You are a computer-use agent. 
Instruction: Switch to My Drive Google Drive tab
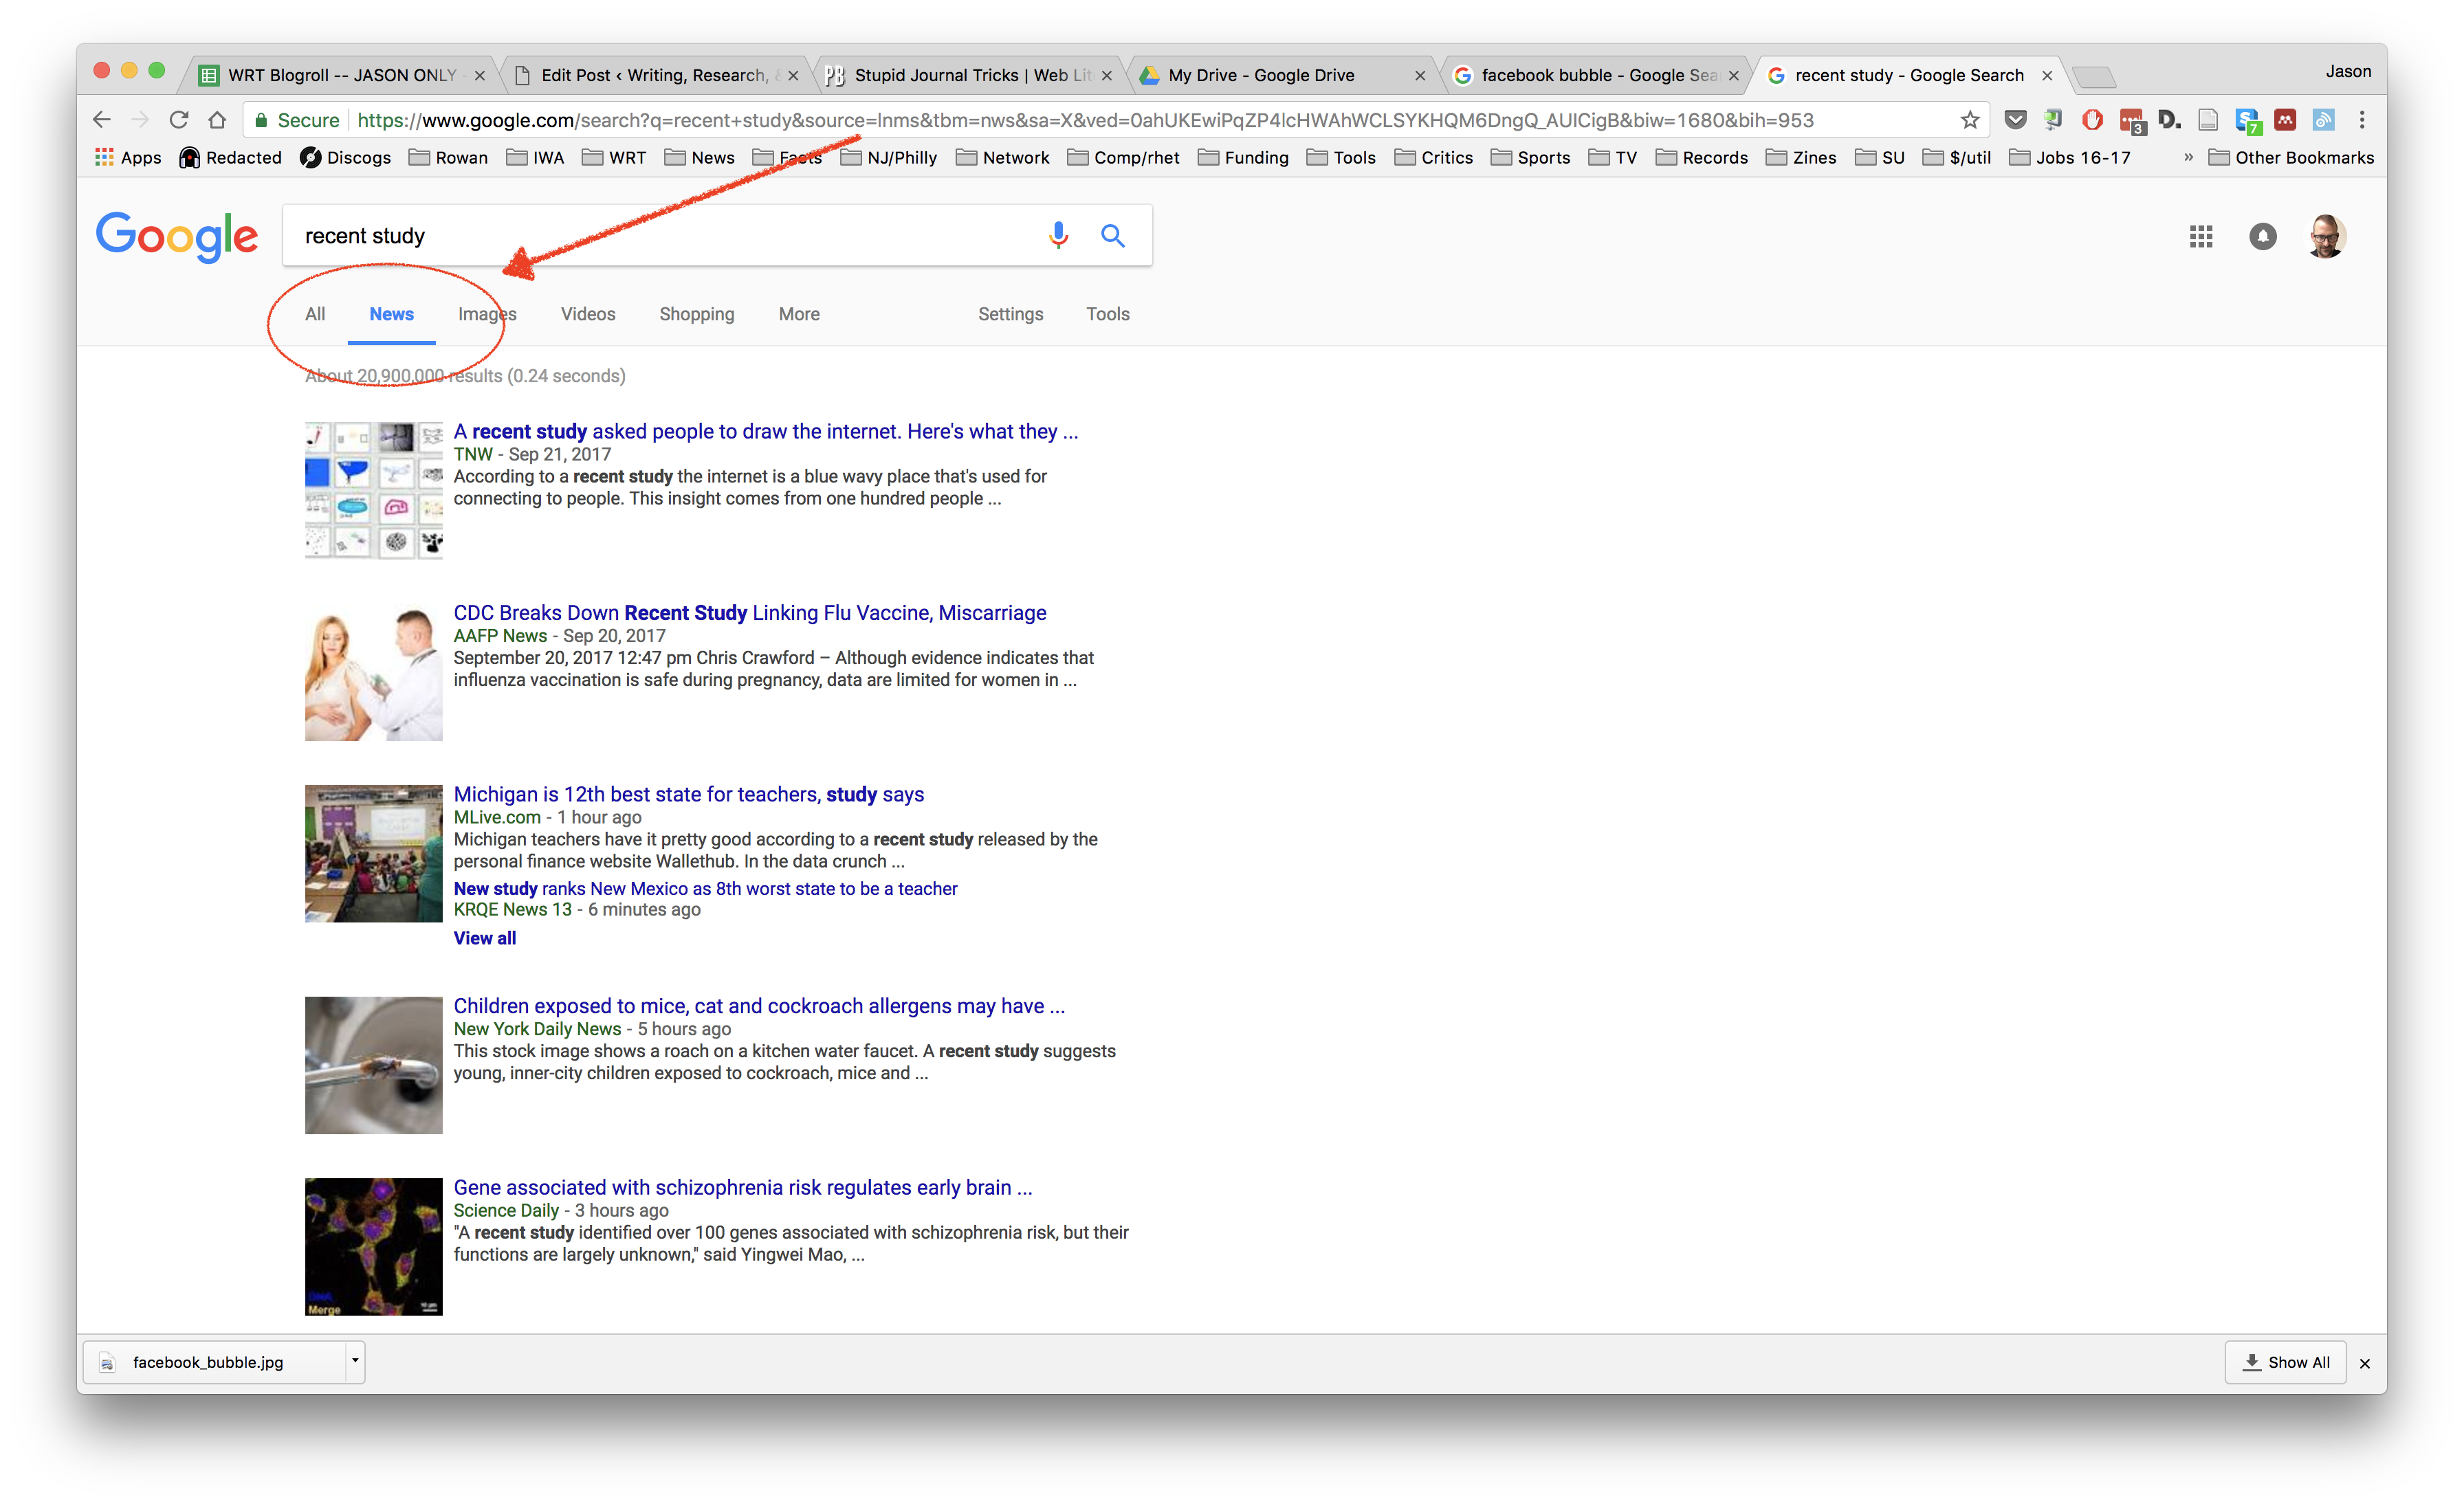(1282, 75)
